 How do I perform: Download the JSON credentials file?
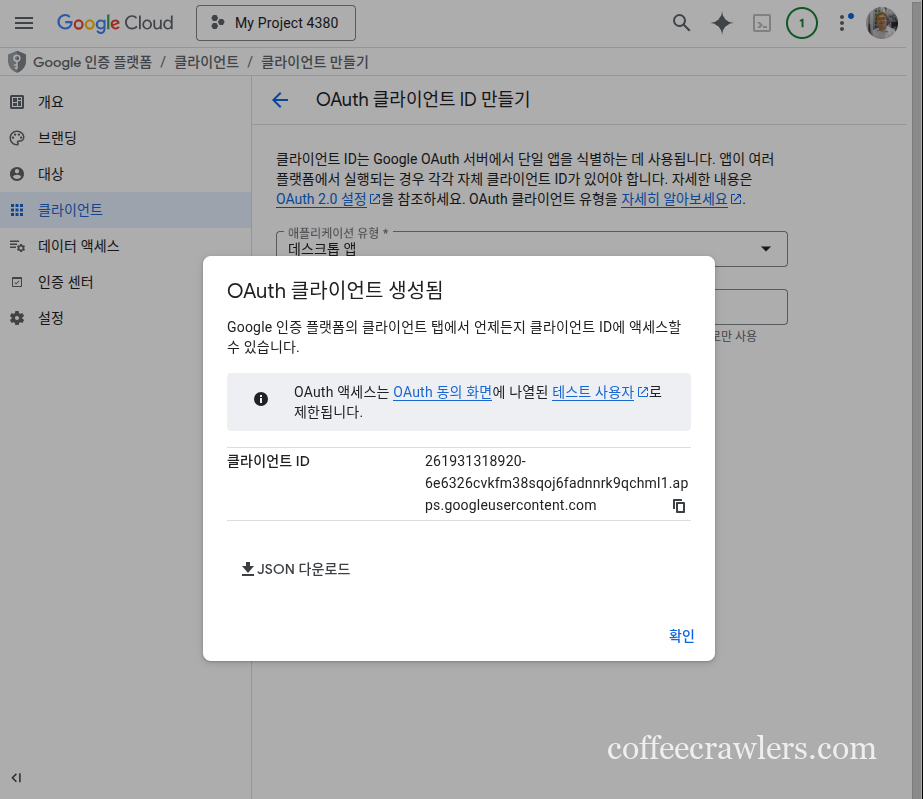coord(296,569)
